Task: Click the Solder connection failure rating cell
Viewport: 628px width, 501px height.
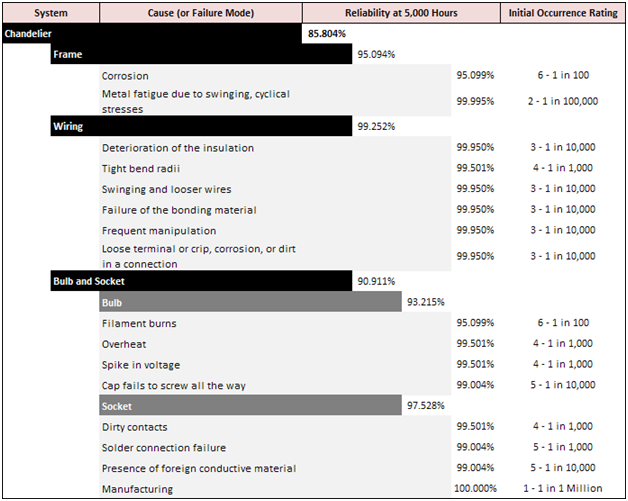Action: (x=563, y=447)
